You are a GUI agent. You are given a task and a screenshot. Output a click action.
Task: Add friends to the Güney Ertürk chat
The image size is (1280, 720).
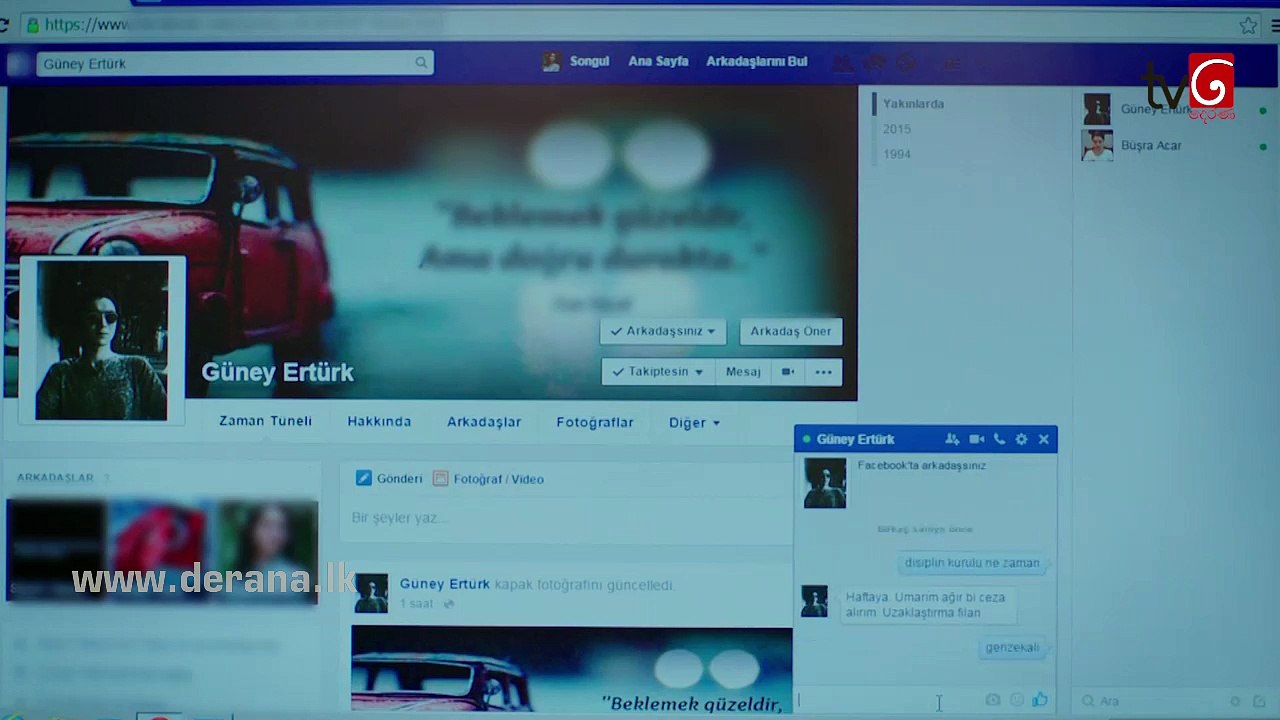952,439
